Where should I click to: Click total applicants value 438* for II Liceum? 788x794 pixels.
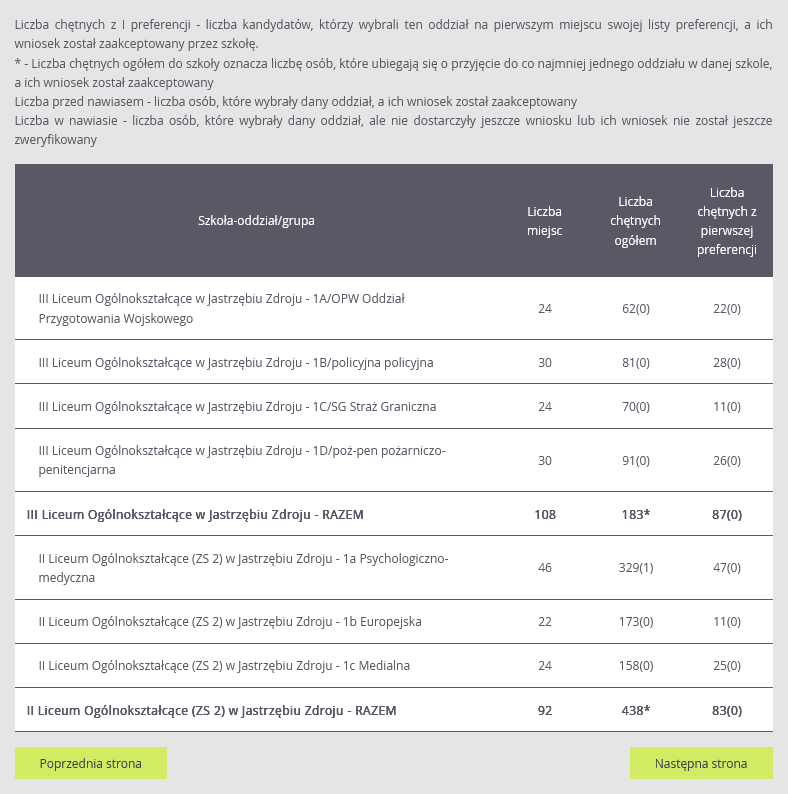tap(636, 710)
